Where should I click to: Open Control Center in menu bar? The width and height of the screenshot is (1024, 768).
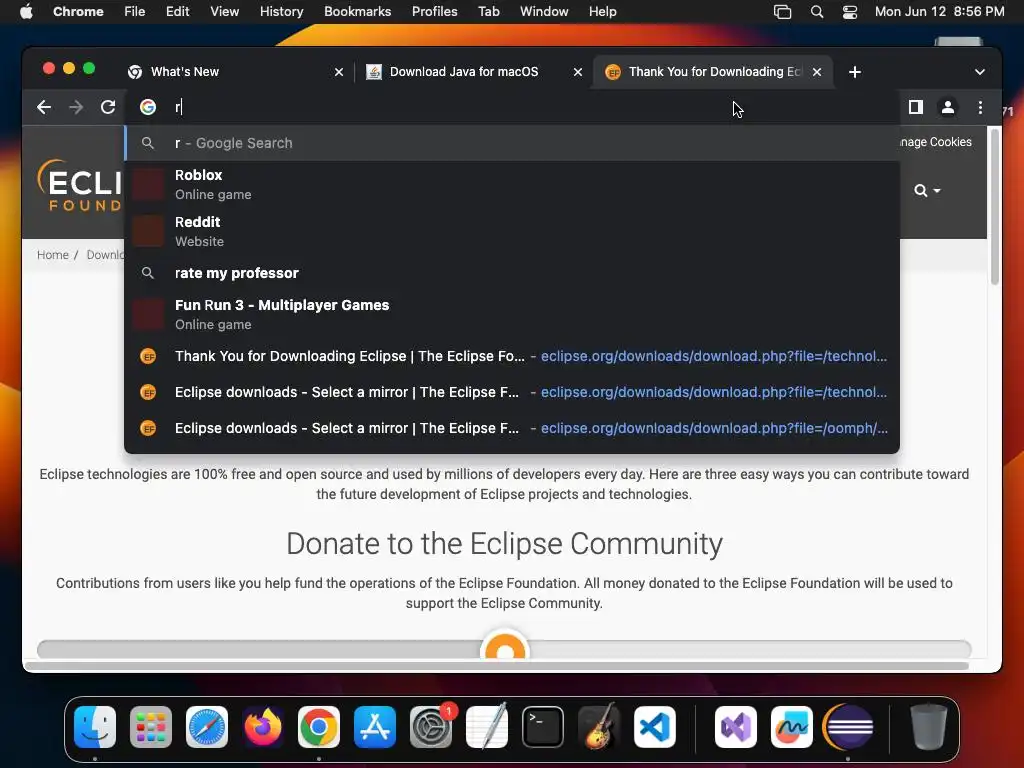850,11
